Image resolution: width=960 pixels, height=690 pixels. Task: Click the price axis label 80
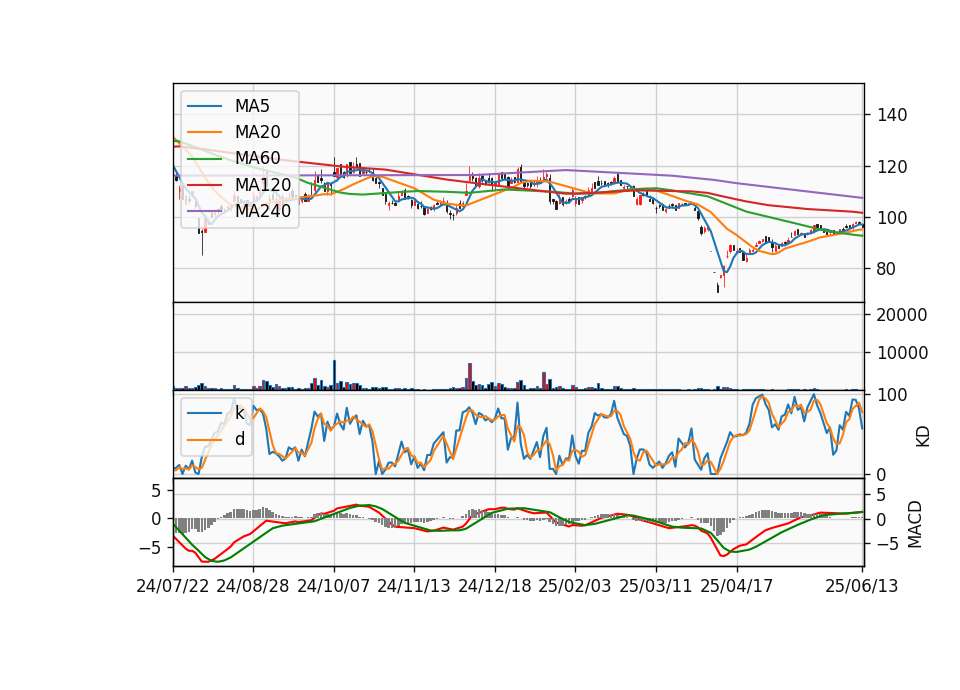pyautogui.click(x=887, y=269)
